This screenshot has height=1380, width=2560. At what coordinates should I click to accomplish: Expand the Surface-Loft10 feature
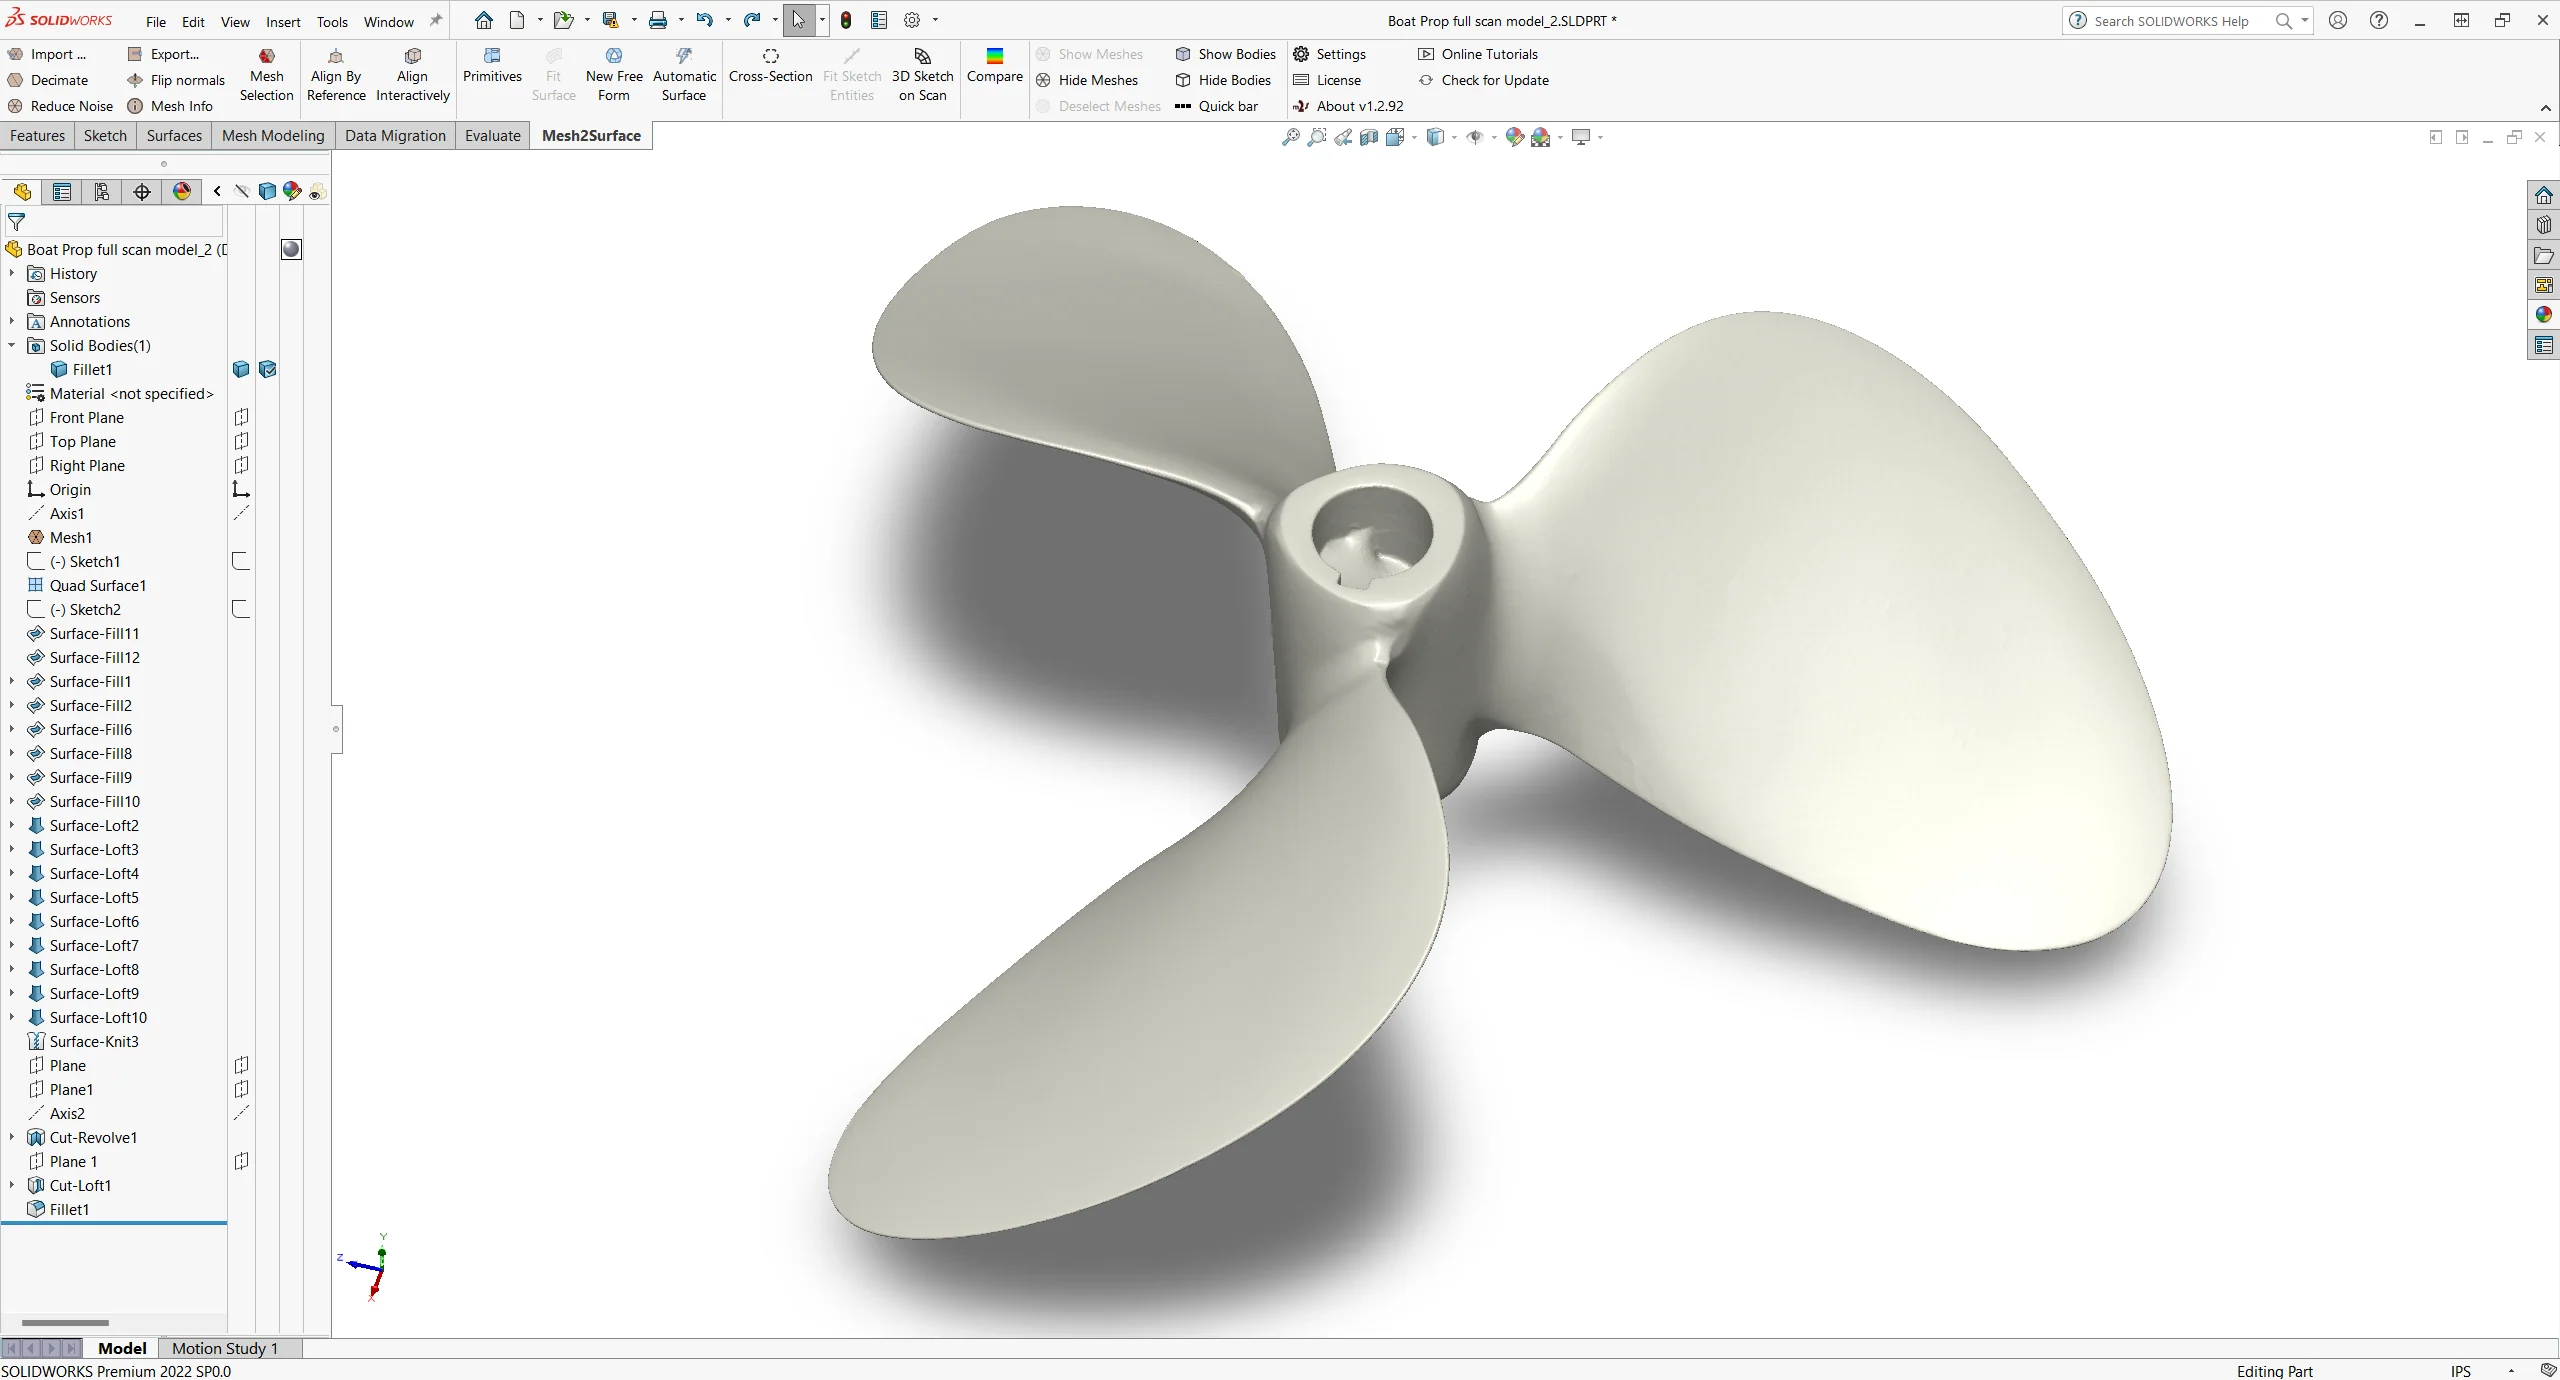click(14, 1016)
